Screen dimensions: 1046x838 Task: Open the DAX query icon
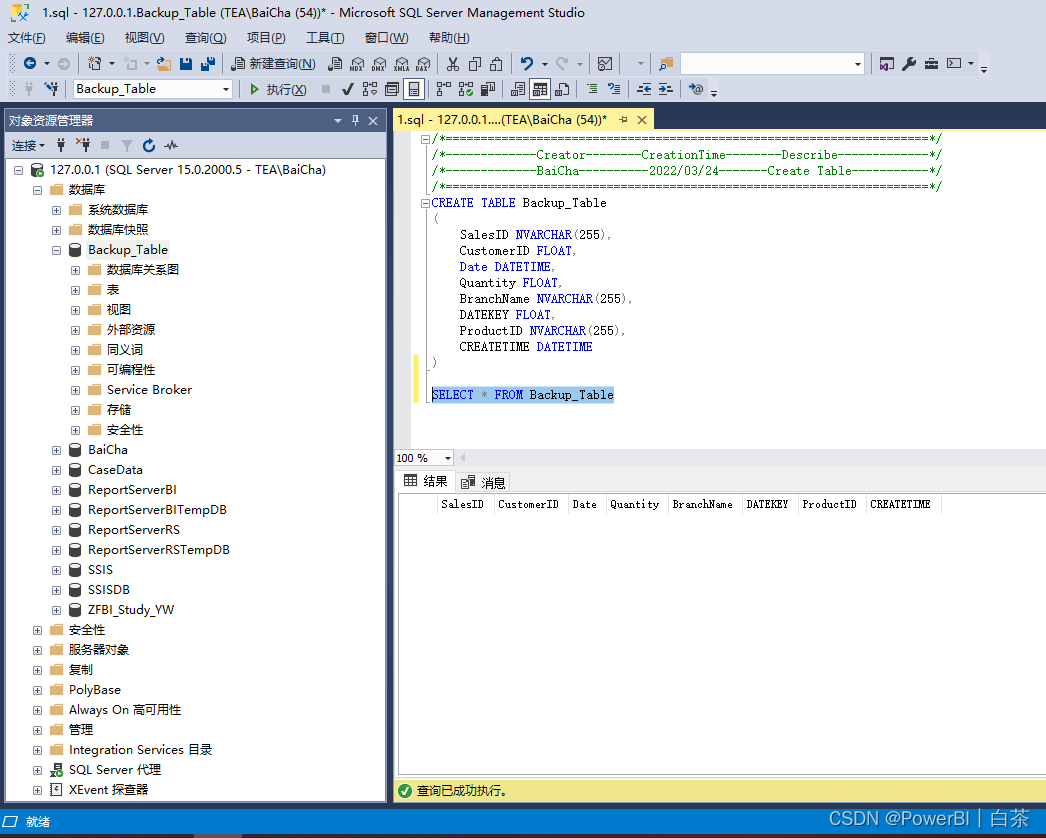tap(423, 64)
